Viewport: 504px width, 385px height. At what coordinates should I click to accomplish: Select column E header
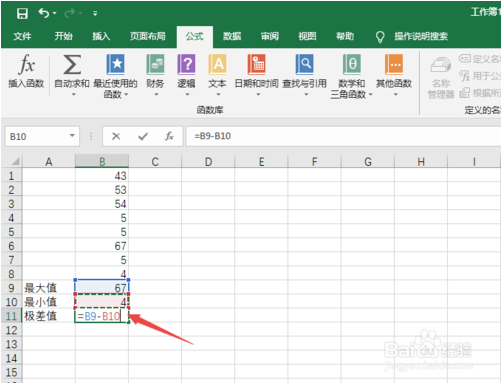tap(261, 162)
